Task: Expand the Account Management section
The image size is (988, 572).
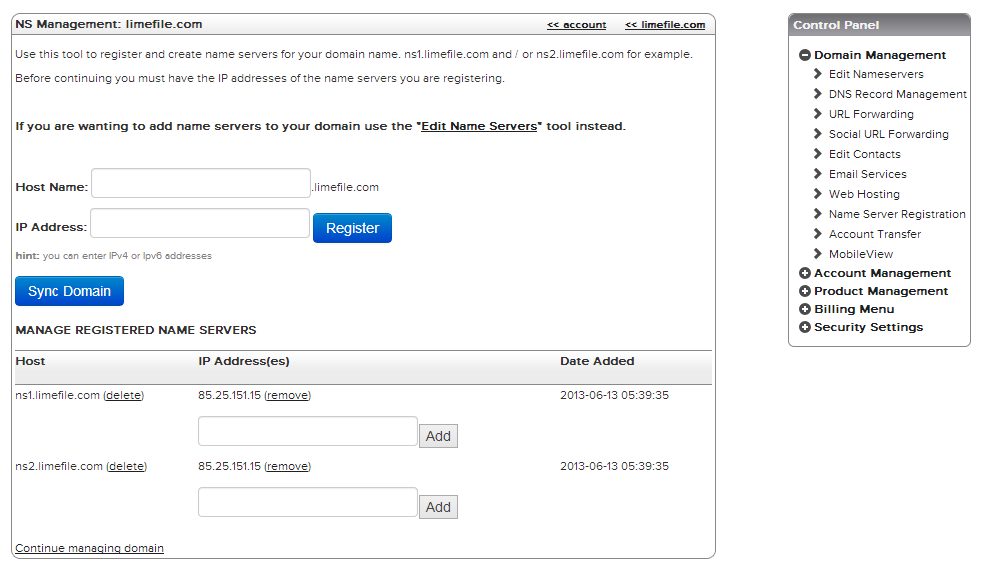Action: (805, 273)
